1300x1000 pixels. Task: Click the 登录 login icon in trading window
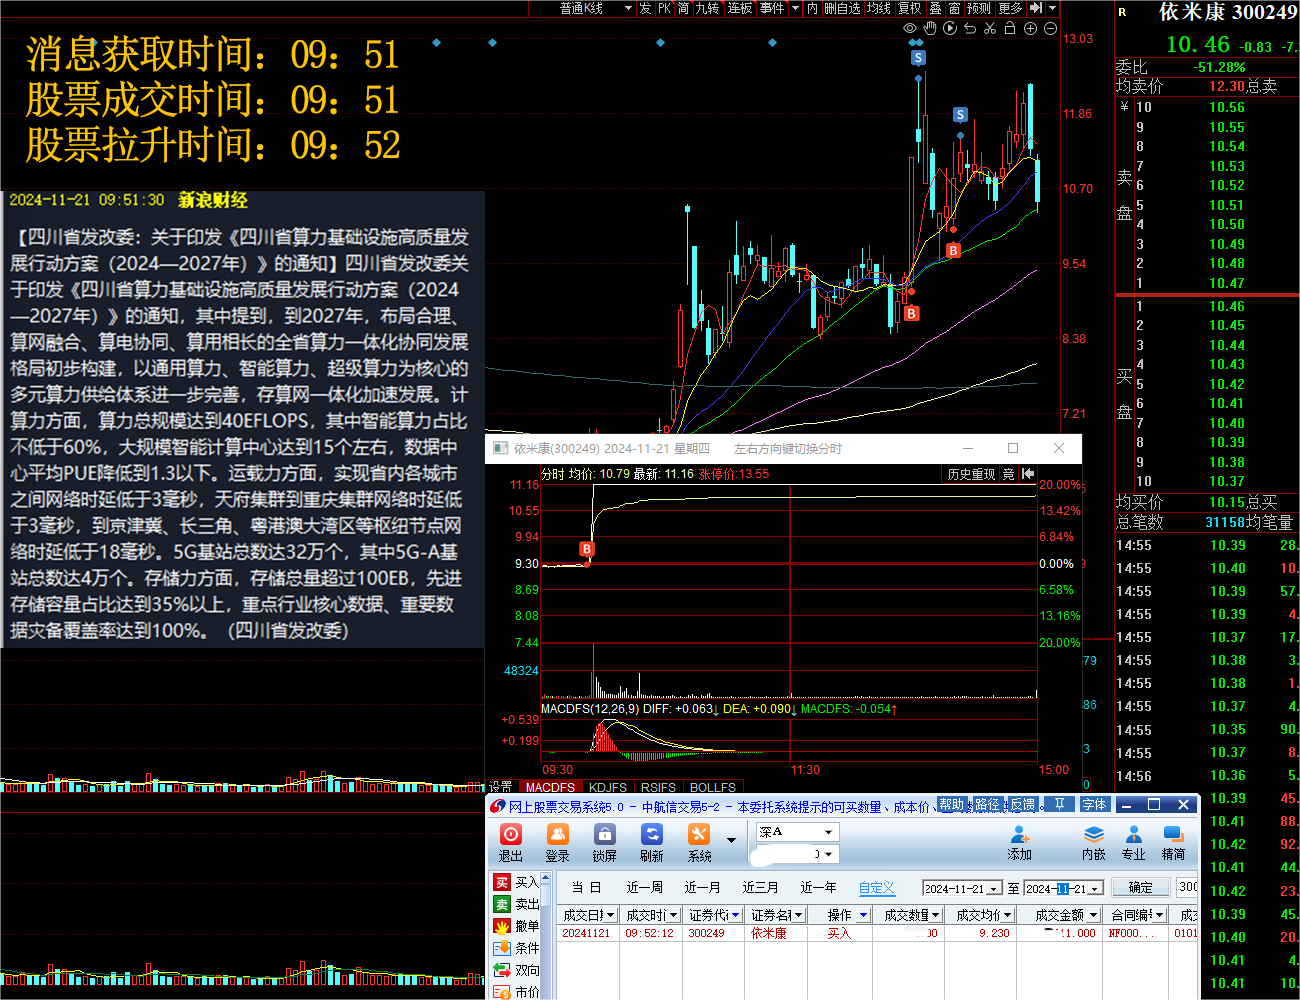coord(557,843)
